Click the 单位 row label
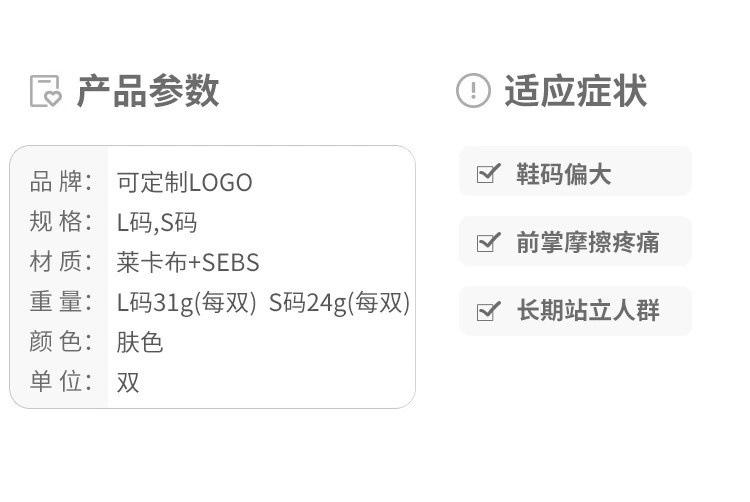750x502 pixels. pyautogui.click(x=60, y=382)
